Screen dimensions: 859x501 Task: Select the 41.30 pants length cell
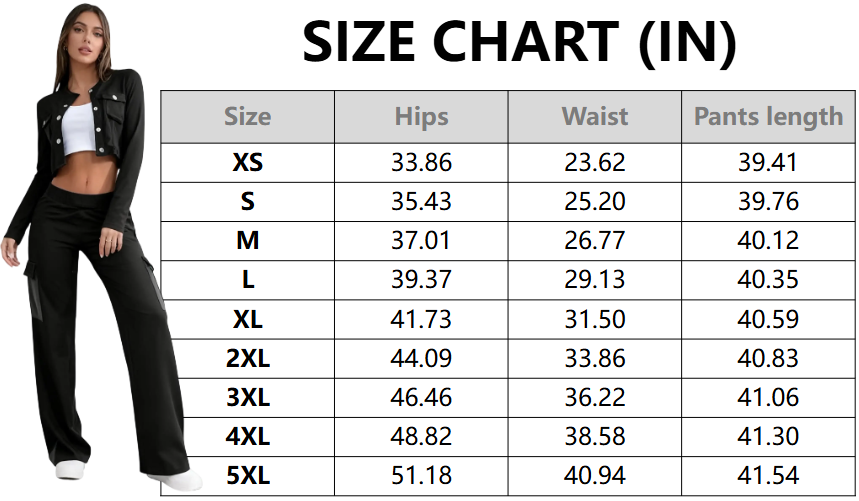pos(768,436)
